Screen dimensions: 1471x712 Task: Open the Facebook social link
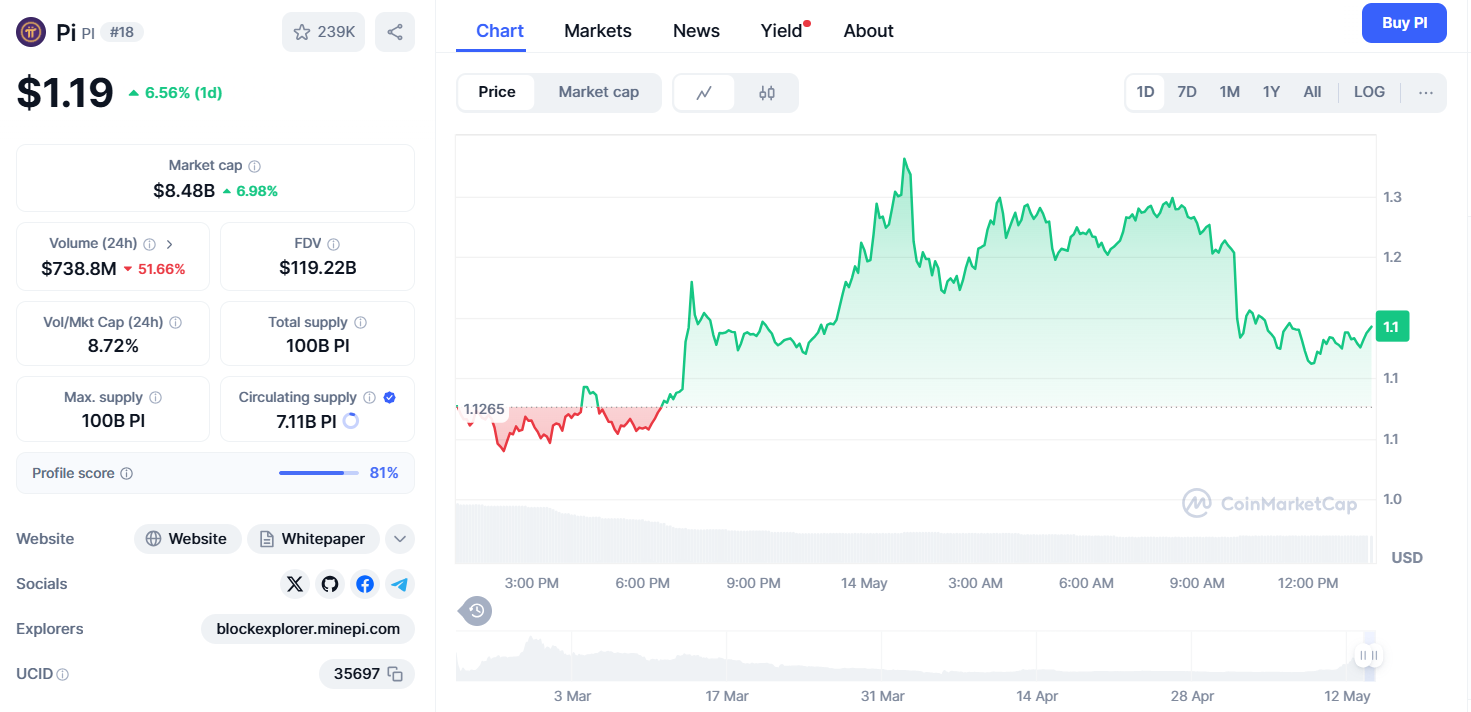click(365, 584)
